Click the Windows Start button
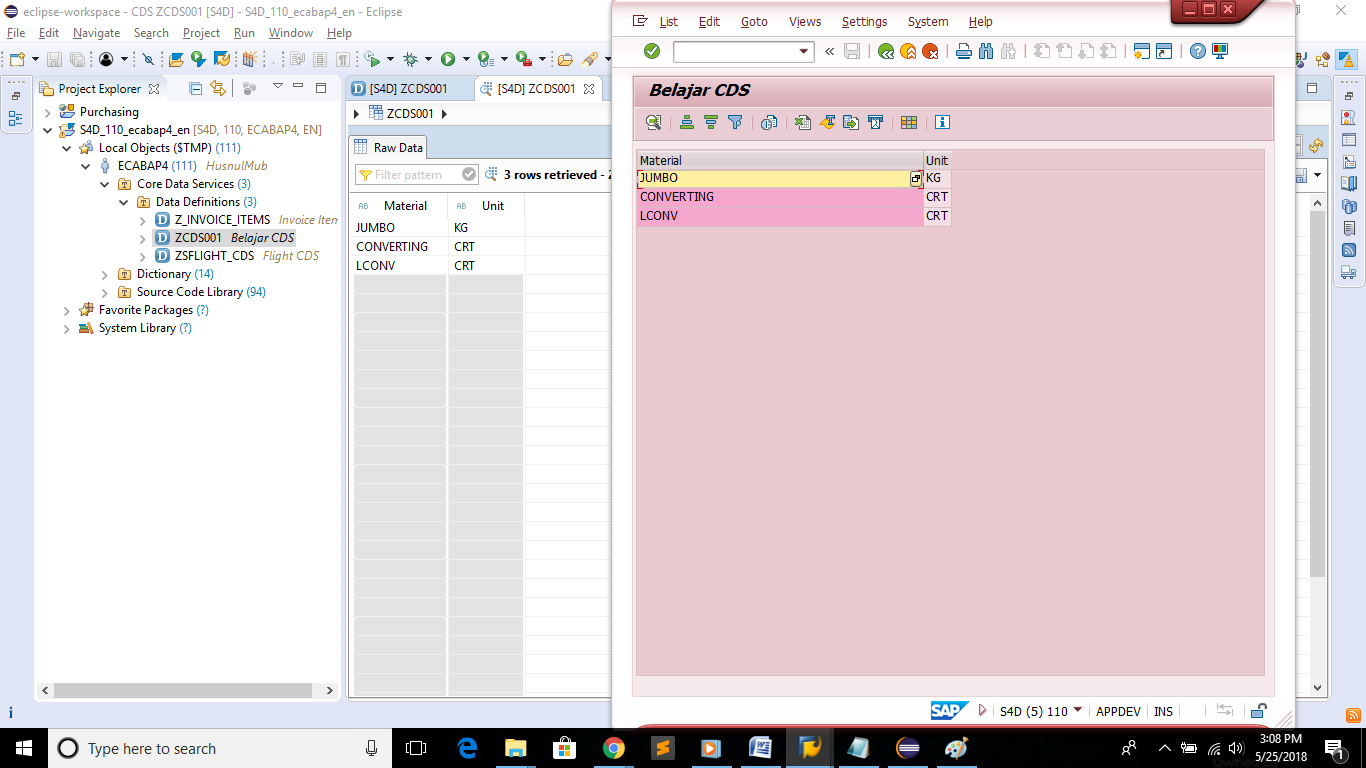The image size is (1366, 768). [24, 748]
